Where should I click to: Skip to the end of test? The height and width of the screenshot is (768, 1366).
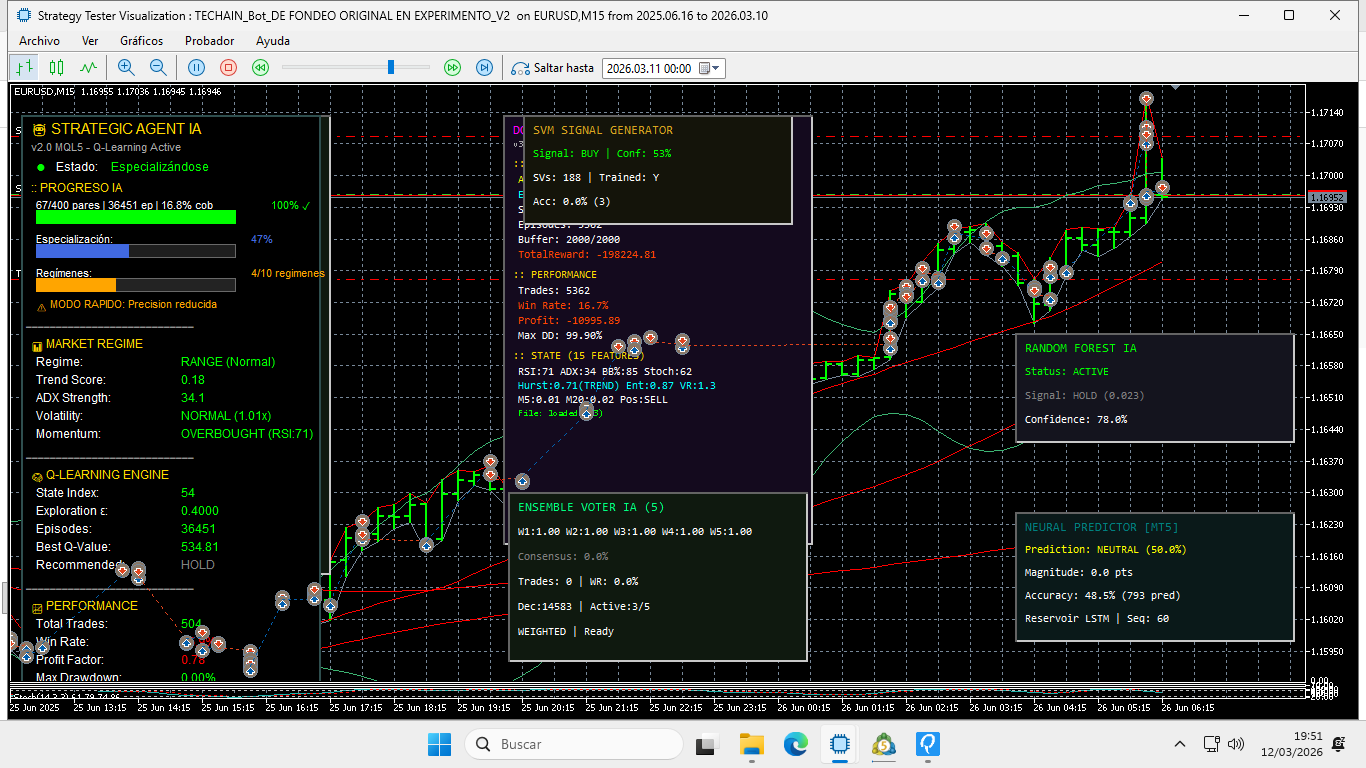point(484,67)
